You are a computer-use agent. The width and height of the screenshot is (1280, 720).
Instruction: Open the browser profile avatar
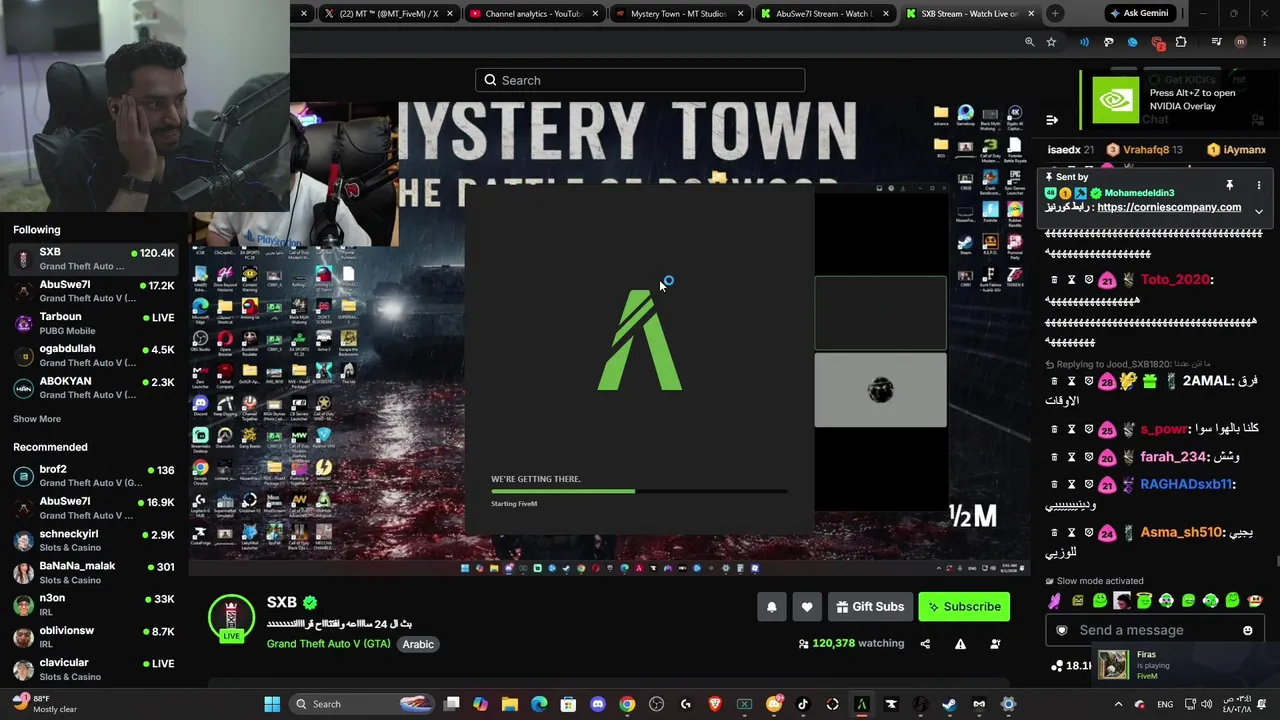(1241, 42)
